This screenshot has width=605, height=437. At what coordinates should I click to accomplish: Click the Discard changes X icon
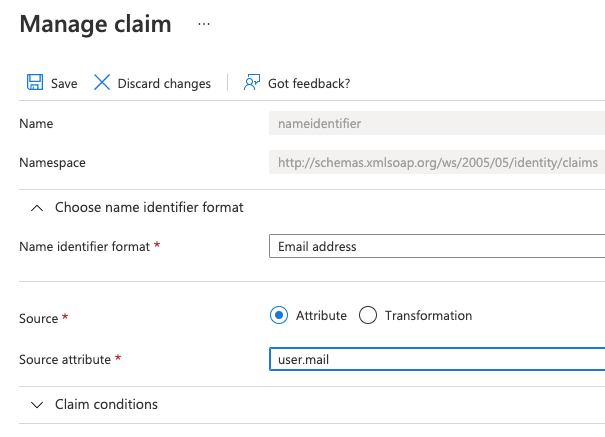coord(102,83)
